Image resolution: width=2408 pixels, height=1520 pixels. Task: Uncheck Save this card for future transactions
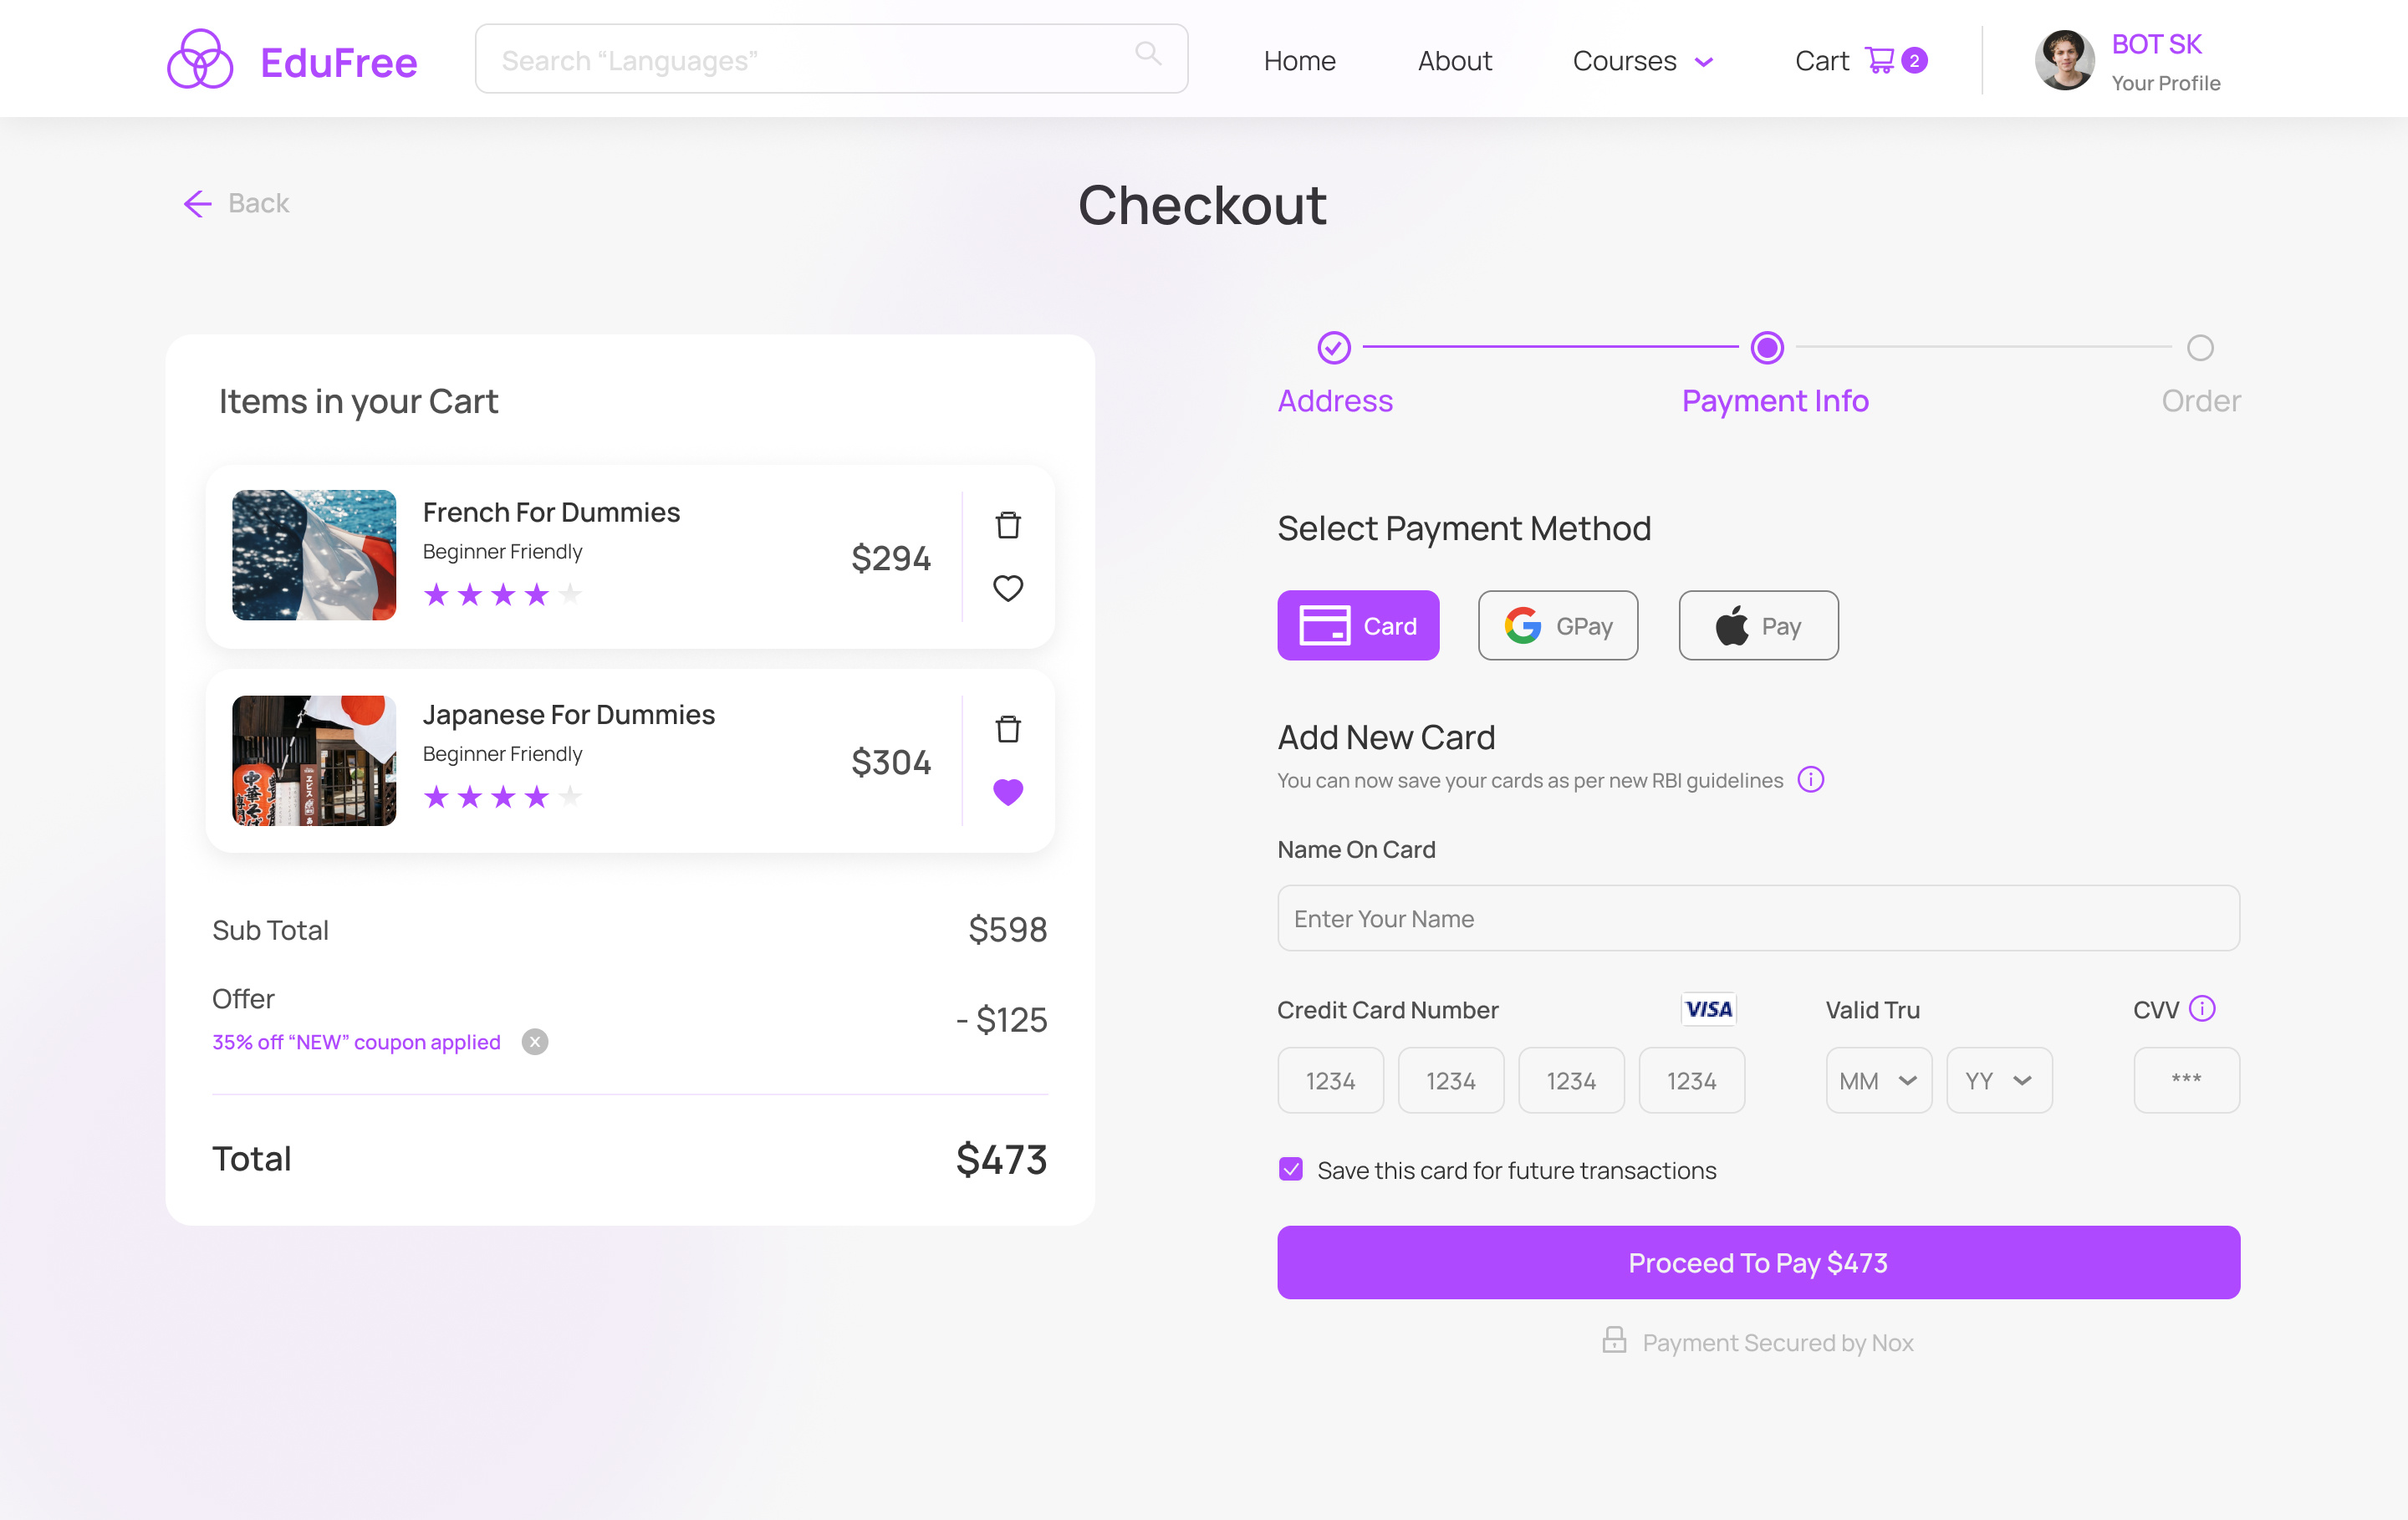pyautogui.click(x=1290, y=1168)
